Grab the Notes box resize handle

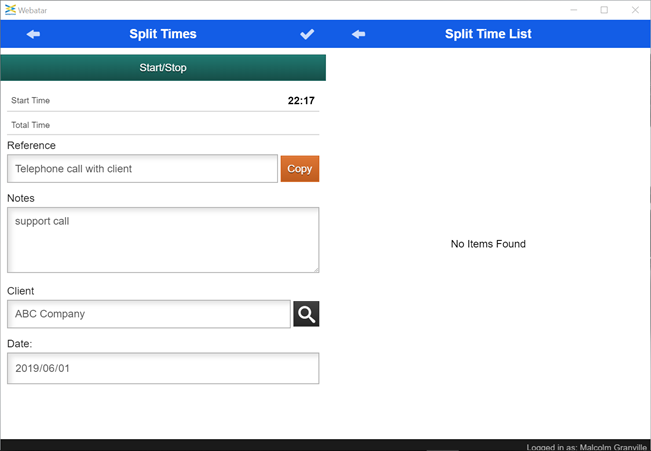[314, 268]
